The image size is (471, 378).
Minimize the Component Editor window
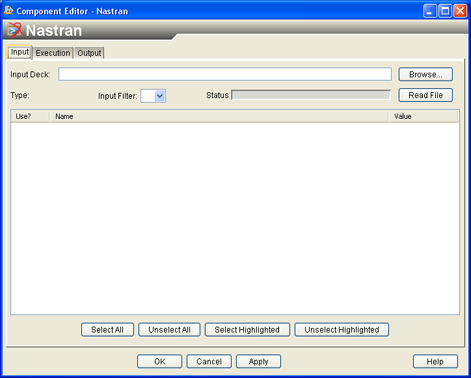[x=429, y=11]
